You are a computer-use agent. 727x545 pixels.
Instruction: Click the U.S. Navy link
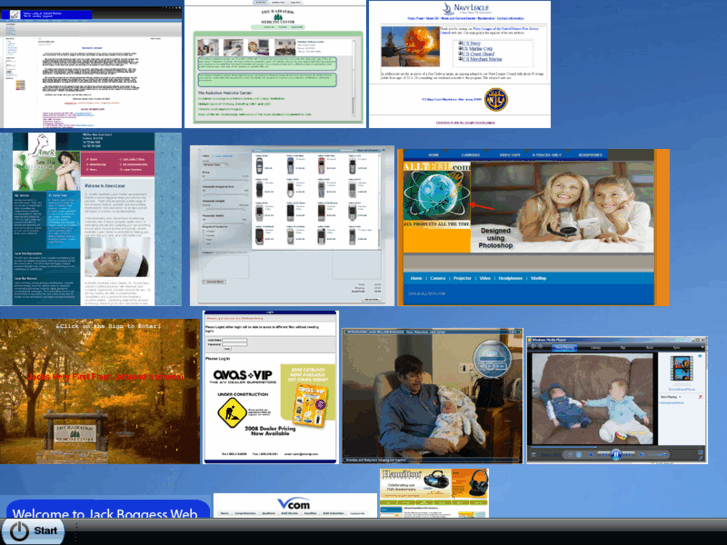coord(472,43)
